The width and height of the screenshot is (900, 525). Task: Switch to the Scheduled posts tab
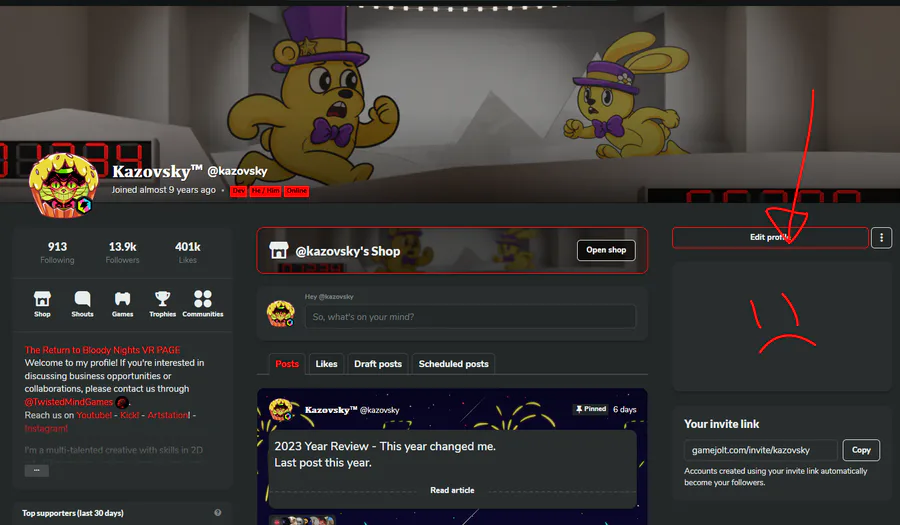pos(453,364)
